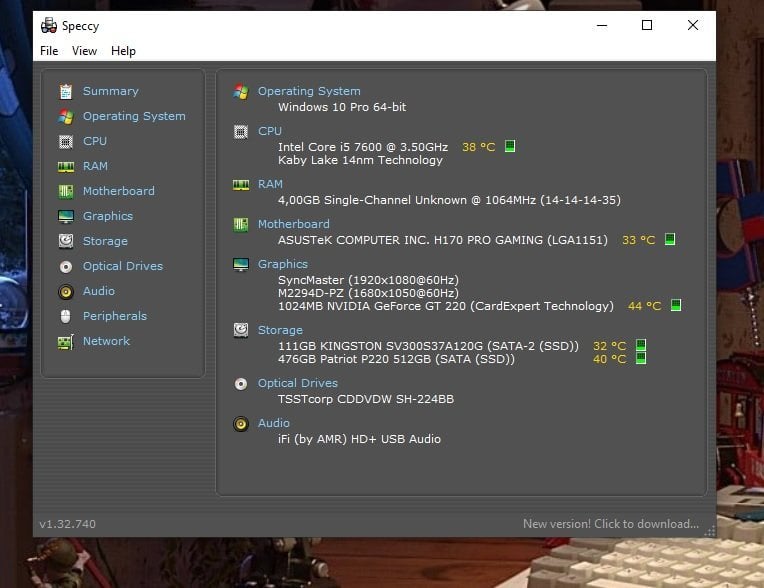The height and width of the screenshot is (588, 764).
Task: Click the Storage drive icon in summary panel
Action: point(241,330)
